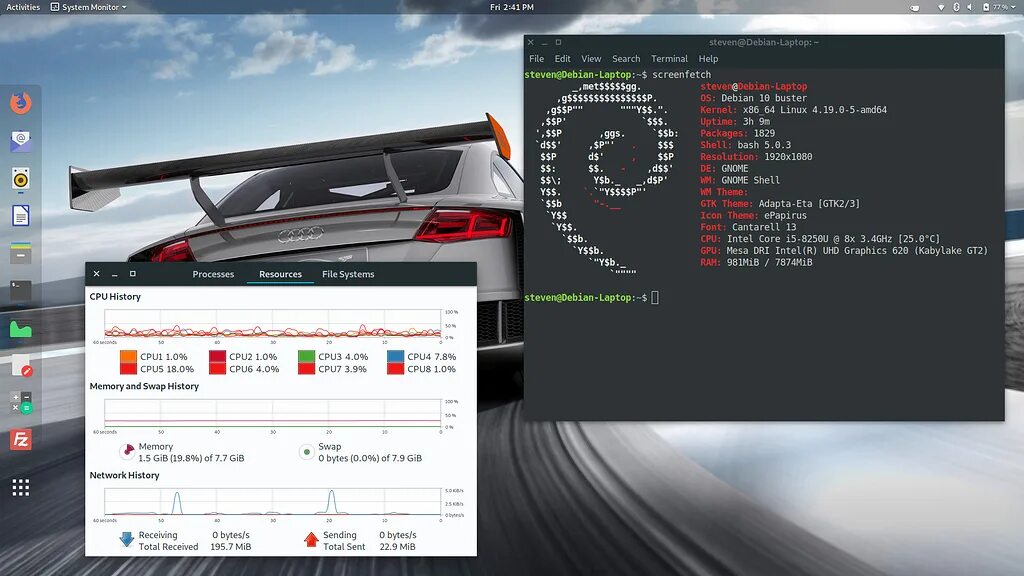
Task: Open the green System Monitor dock icon
Action: tap(20, 328)
